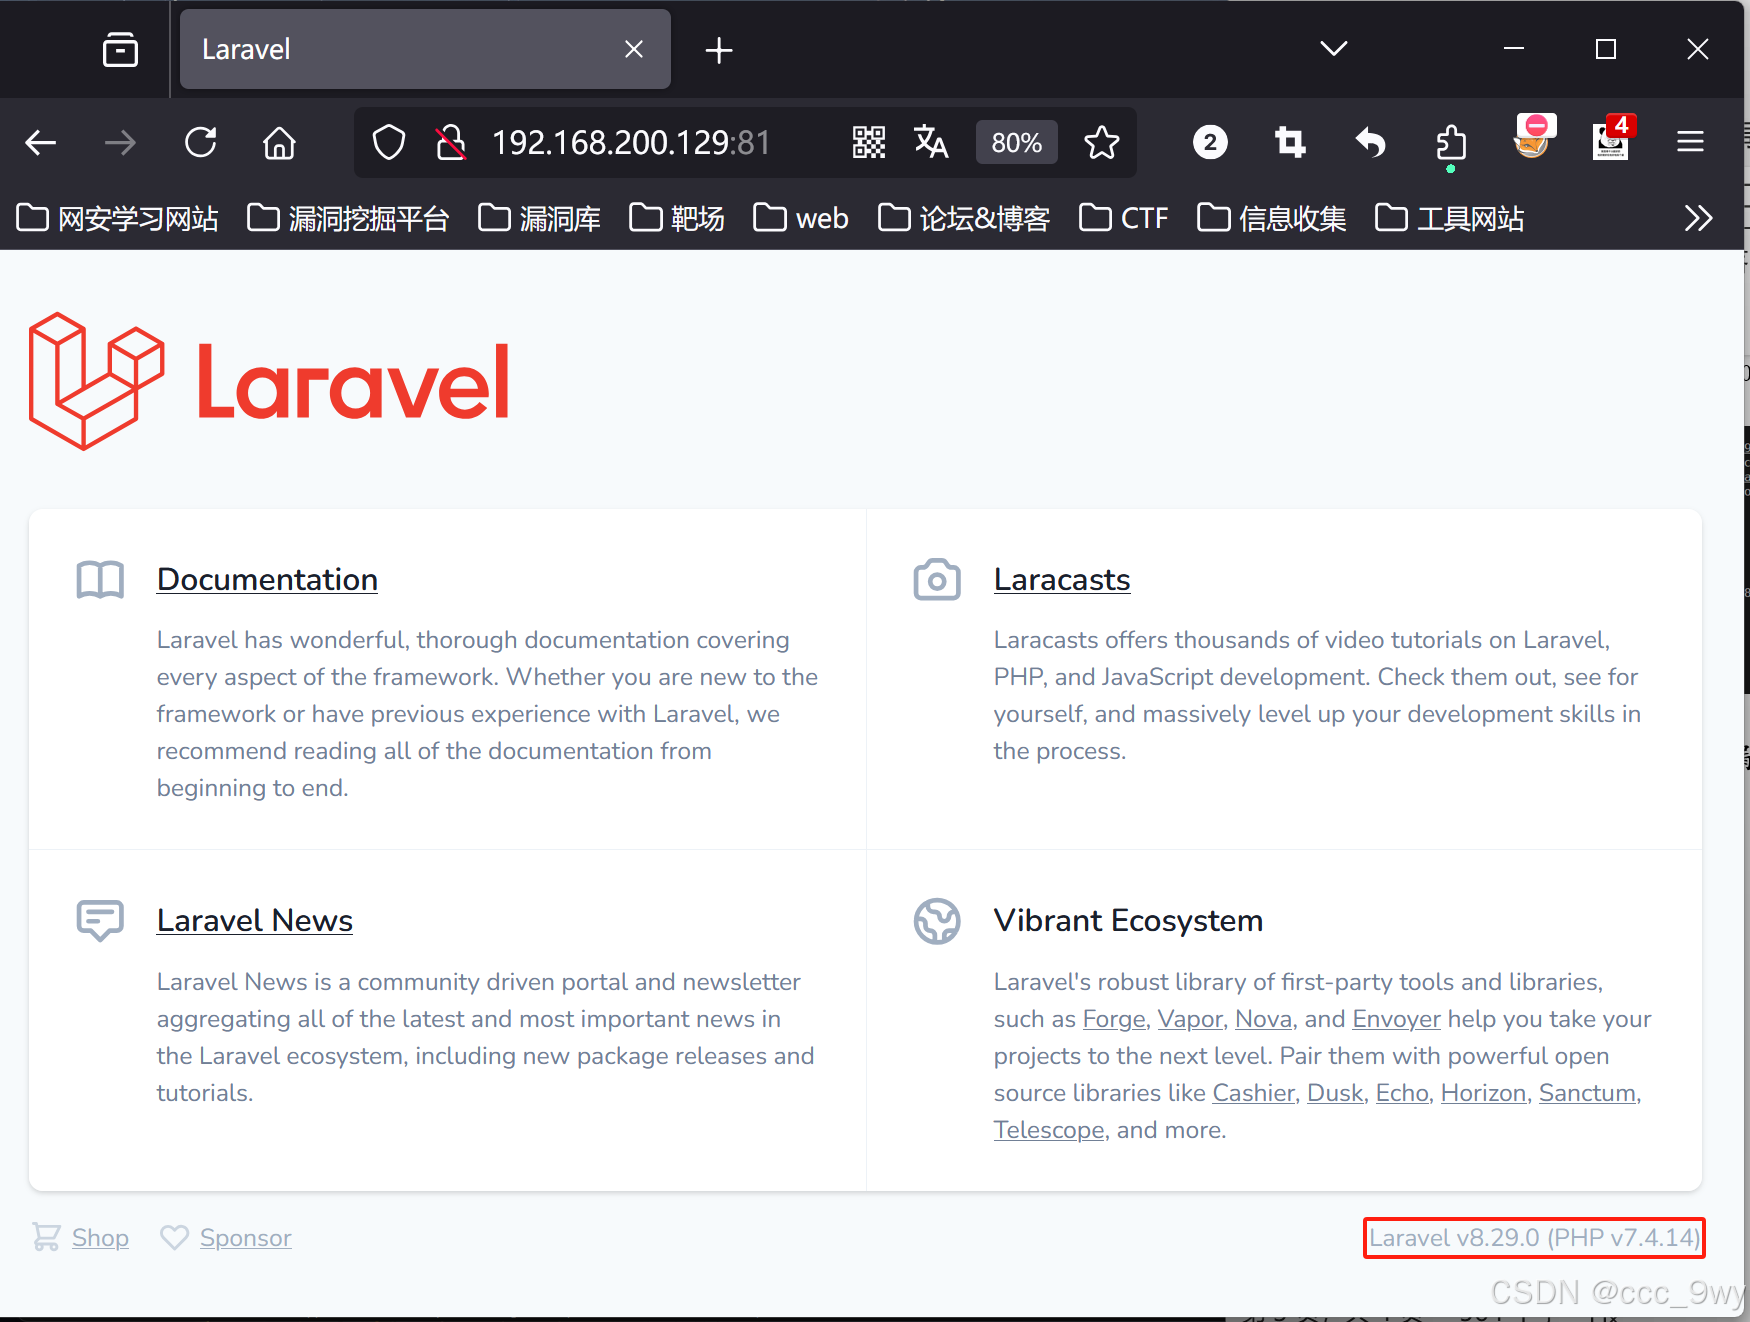Click the address bar URL 192.168.200.129:81

pos(631,143)
